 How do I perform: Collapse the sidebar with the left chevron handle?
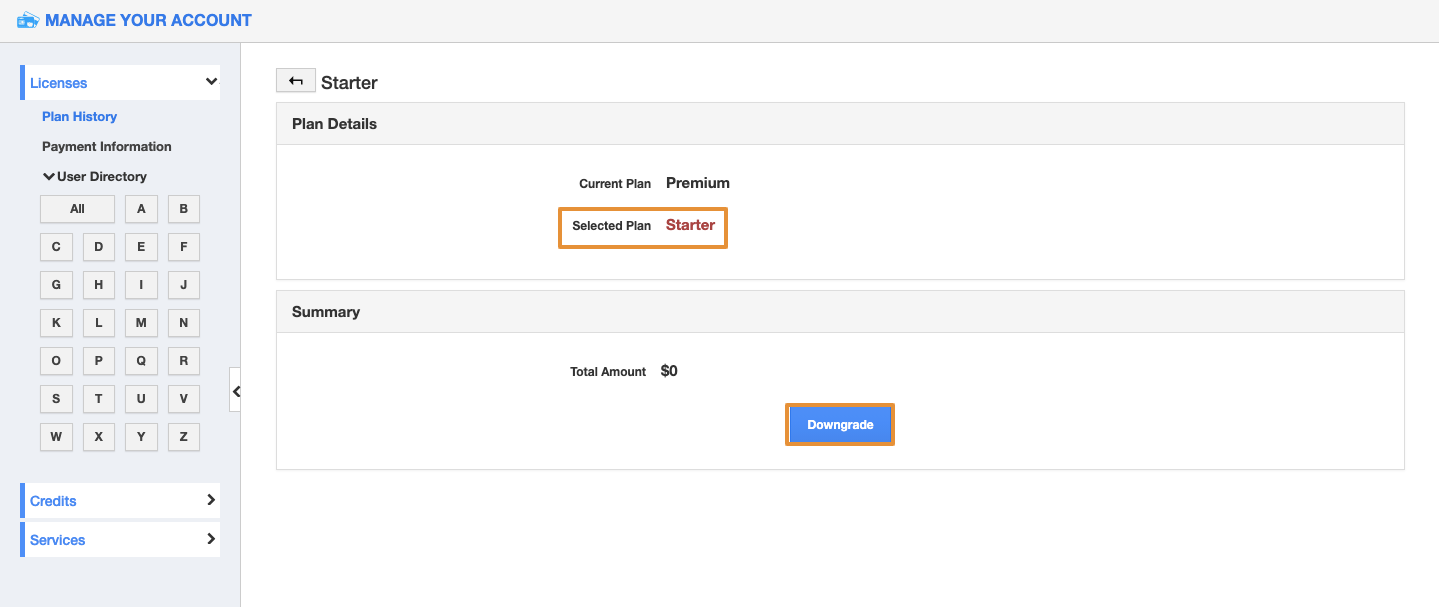coord(236,391)
